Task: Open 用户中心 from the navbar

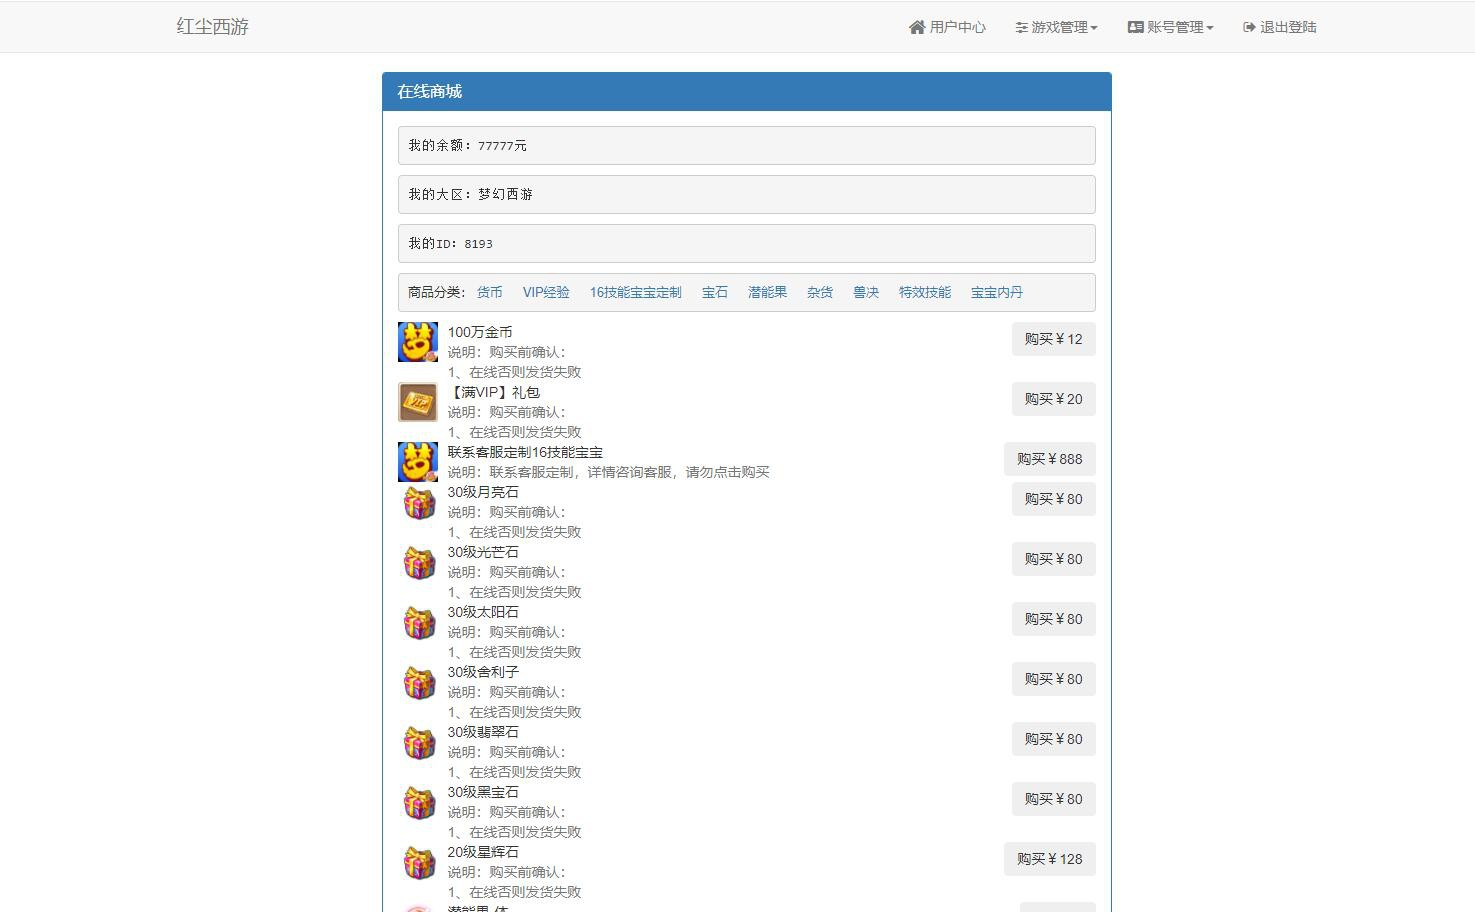Action: (x=947, y=27)
